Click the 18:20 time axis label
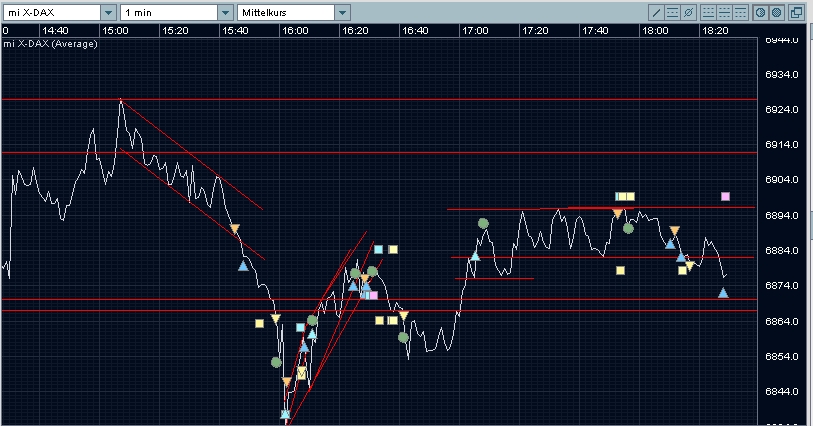The width and height of the screenshot is (813, 426). tap(715, 31)
